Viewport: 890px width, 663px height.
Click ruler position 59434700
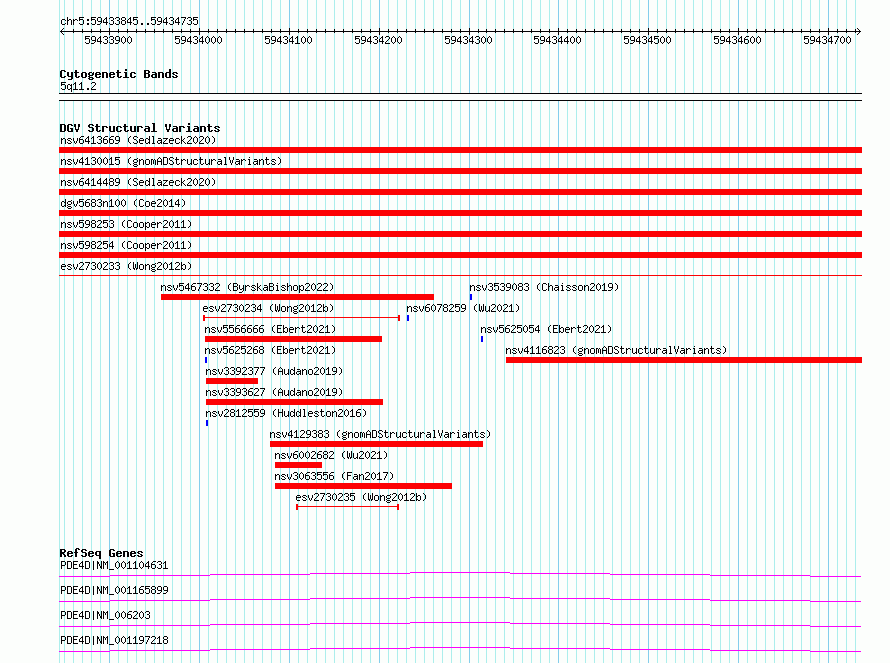tap(827, 40)
